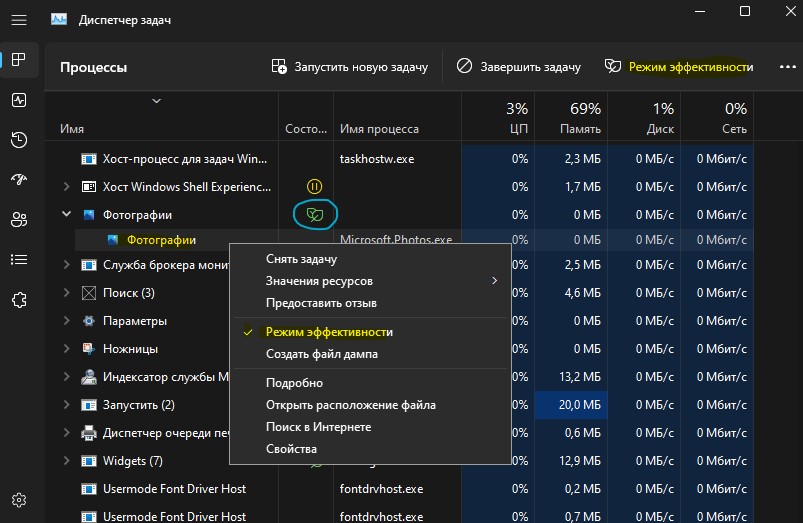Click the Диспетчер очереди печати printer icon
803x523 pixels.
coord(89,433)
